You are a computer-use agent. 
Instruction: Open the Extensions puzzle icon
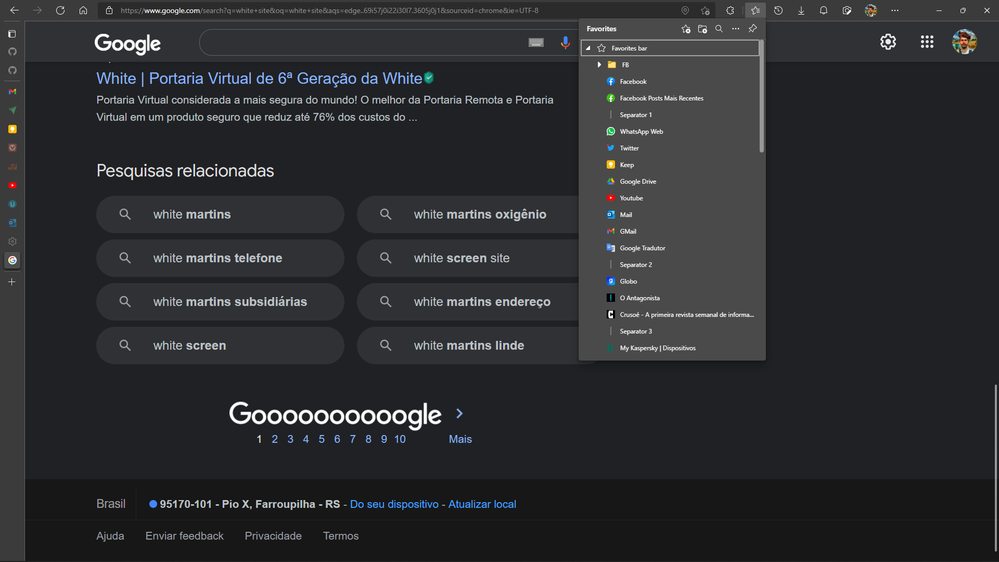pos(730,10)
